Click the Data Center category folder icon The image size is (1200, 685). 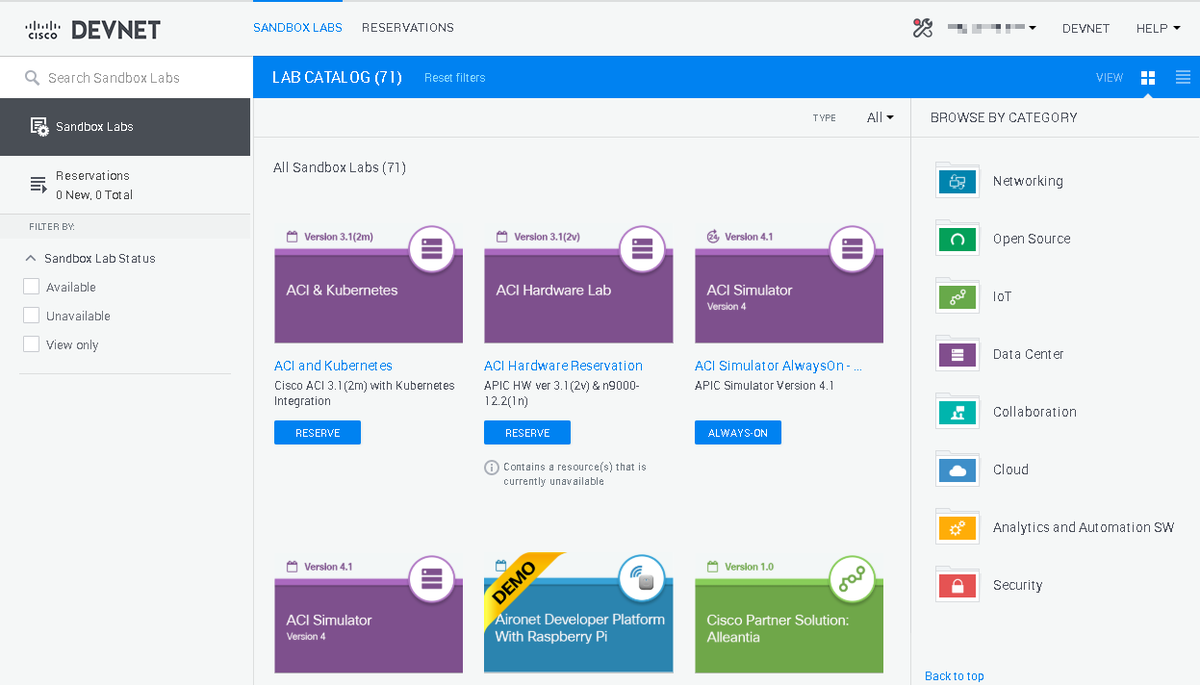point(957,354)
